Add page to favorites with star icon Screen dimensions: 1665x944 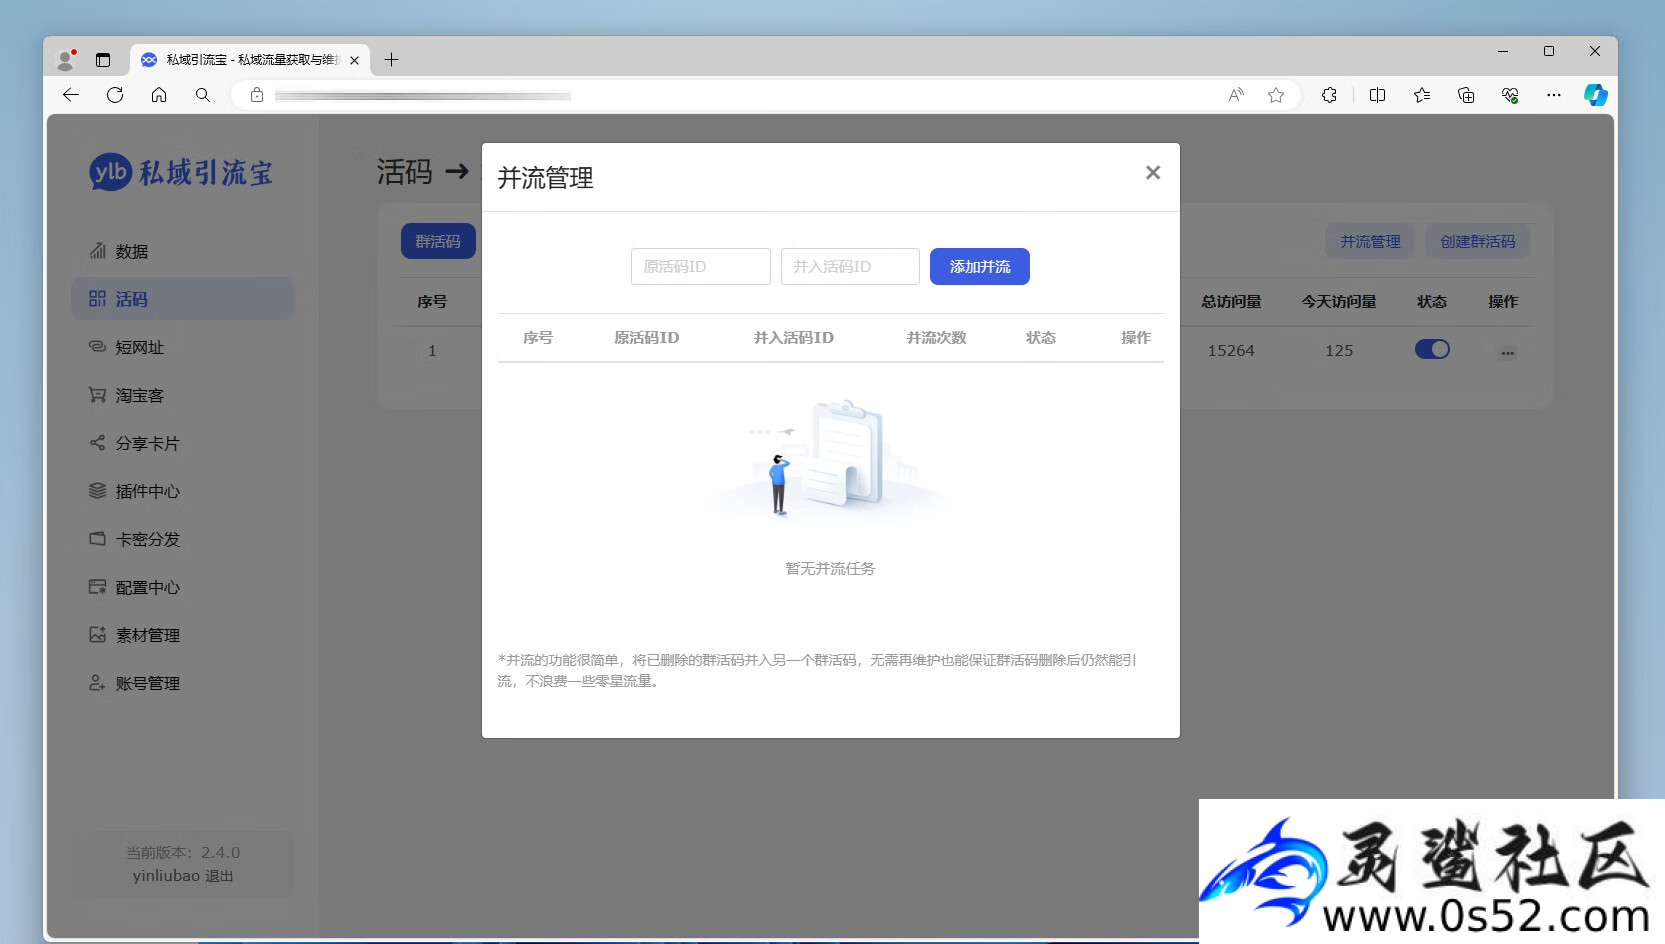pyautogui.click(x=1276, y=95)
